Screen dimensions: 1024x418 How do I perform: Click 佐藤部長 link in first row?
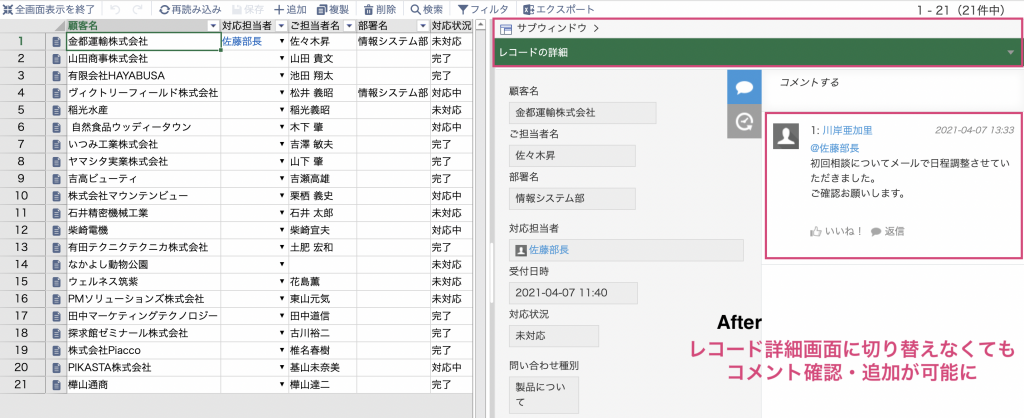(x=242, y=41)
